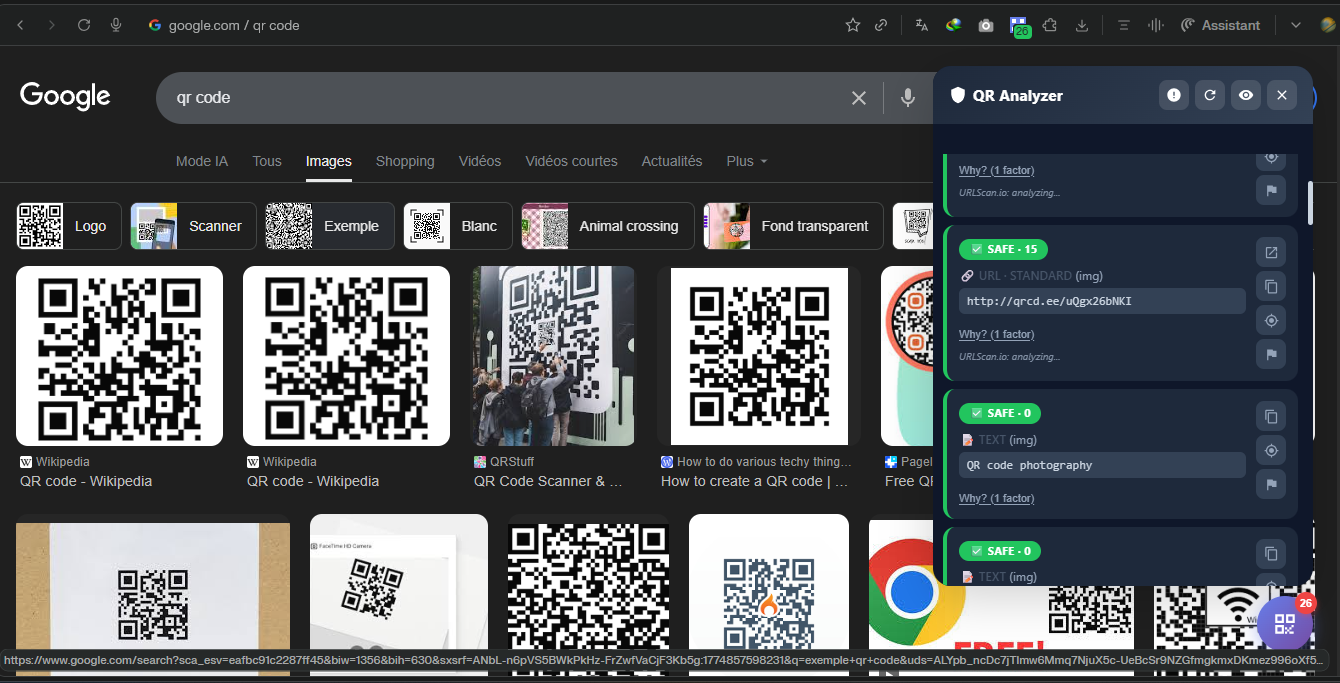Image resolution: width=1340 pixels, height=683 pixels.
Task: Click the colorful globe extension icon
Action: [954, 25]
